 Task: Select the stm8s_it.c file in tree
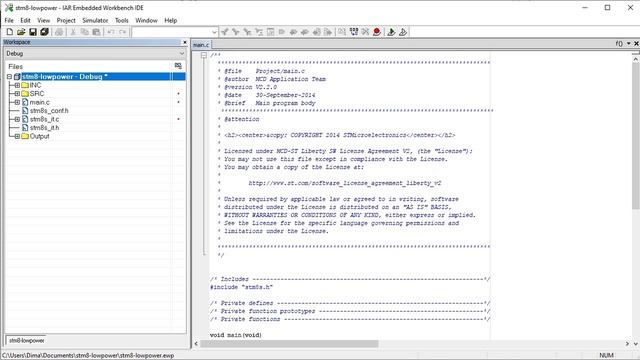click(x=44, y=119)
